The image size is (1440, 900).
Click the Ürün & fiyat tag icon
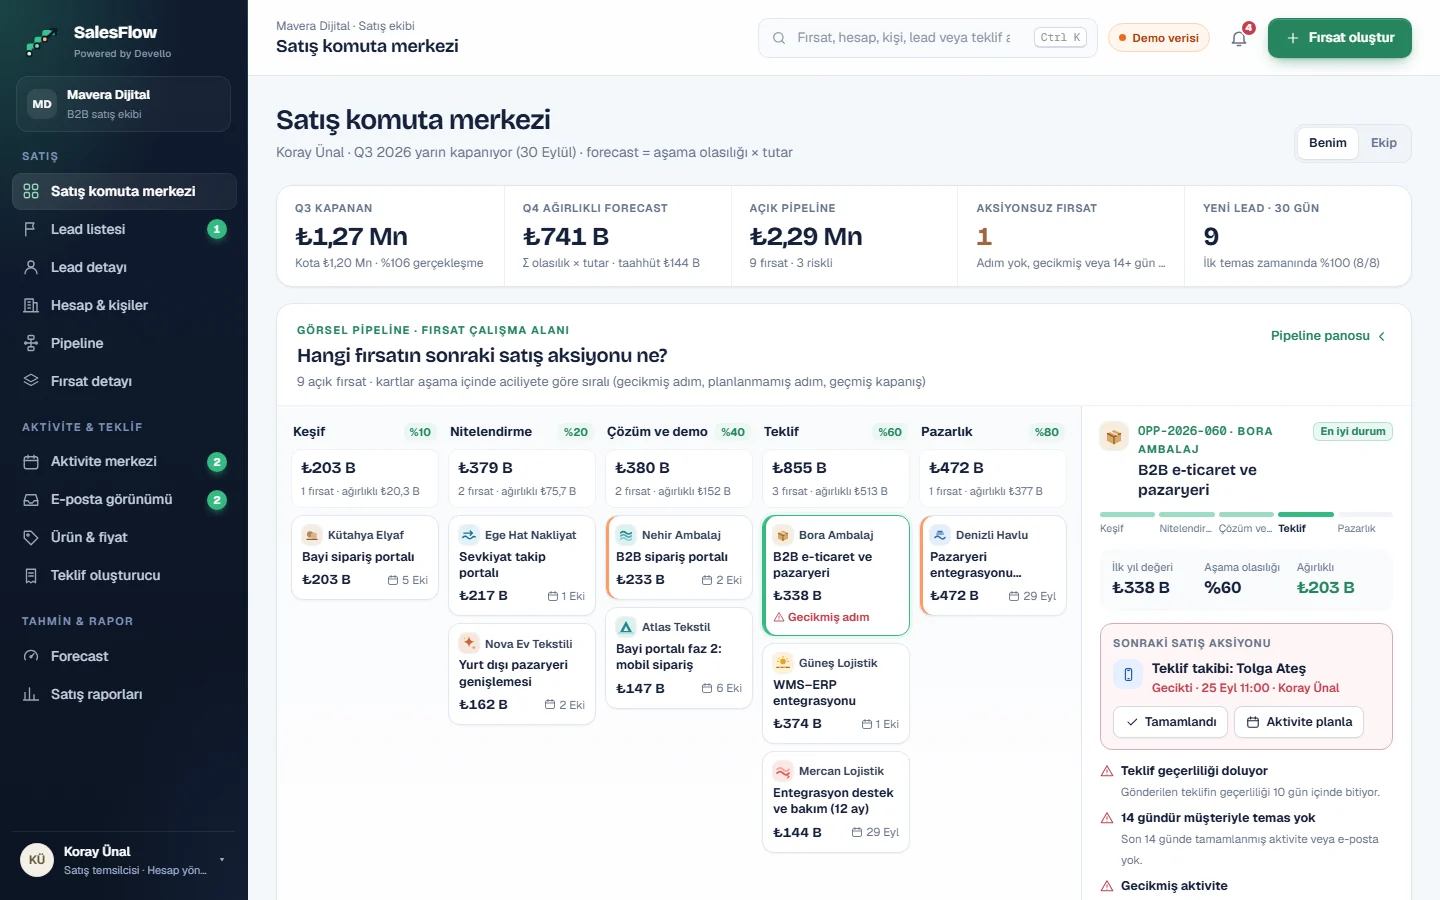pos(31,537)
